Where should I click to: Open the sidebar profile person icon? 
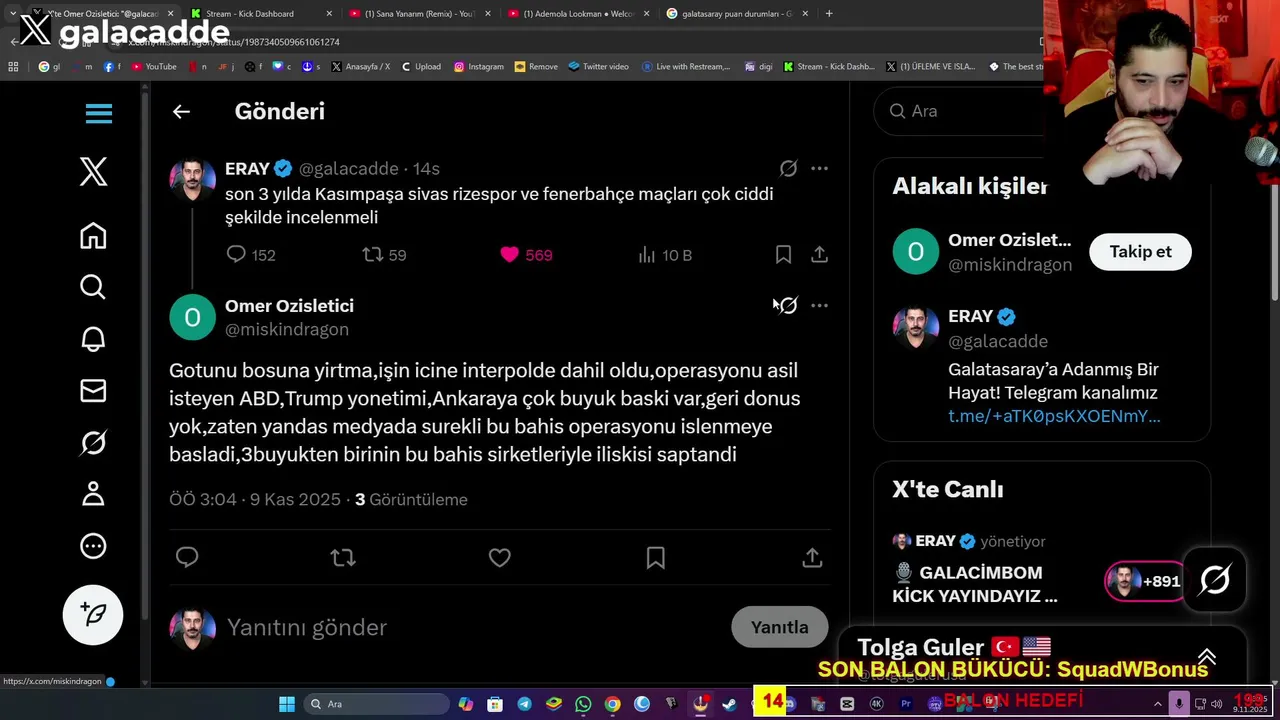point(93,494)
